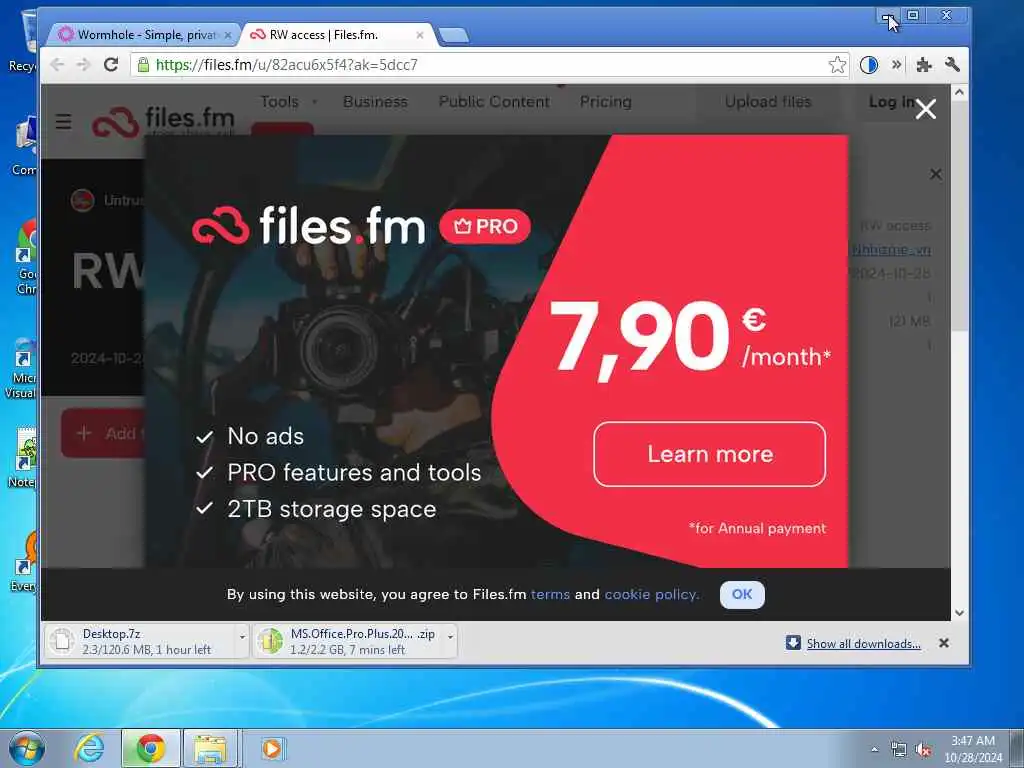Click the Upload files button
The image size is (1024, 768).
pos(768,102)
